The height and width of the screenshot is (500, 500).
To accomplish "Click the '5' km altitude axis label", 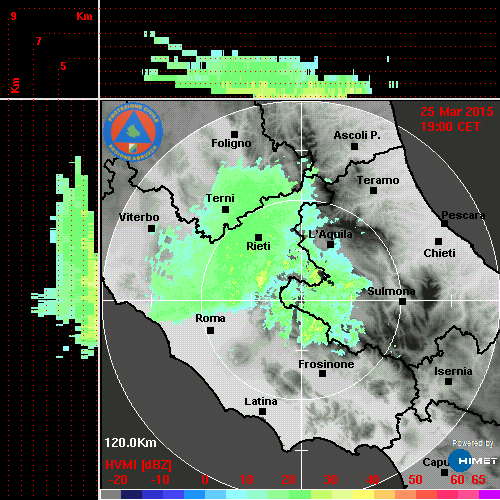I will click(x=63, y=66).
